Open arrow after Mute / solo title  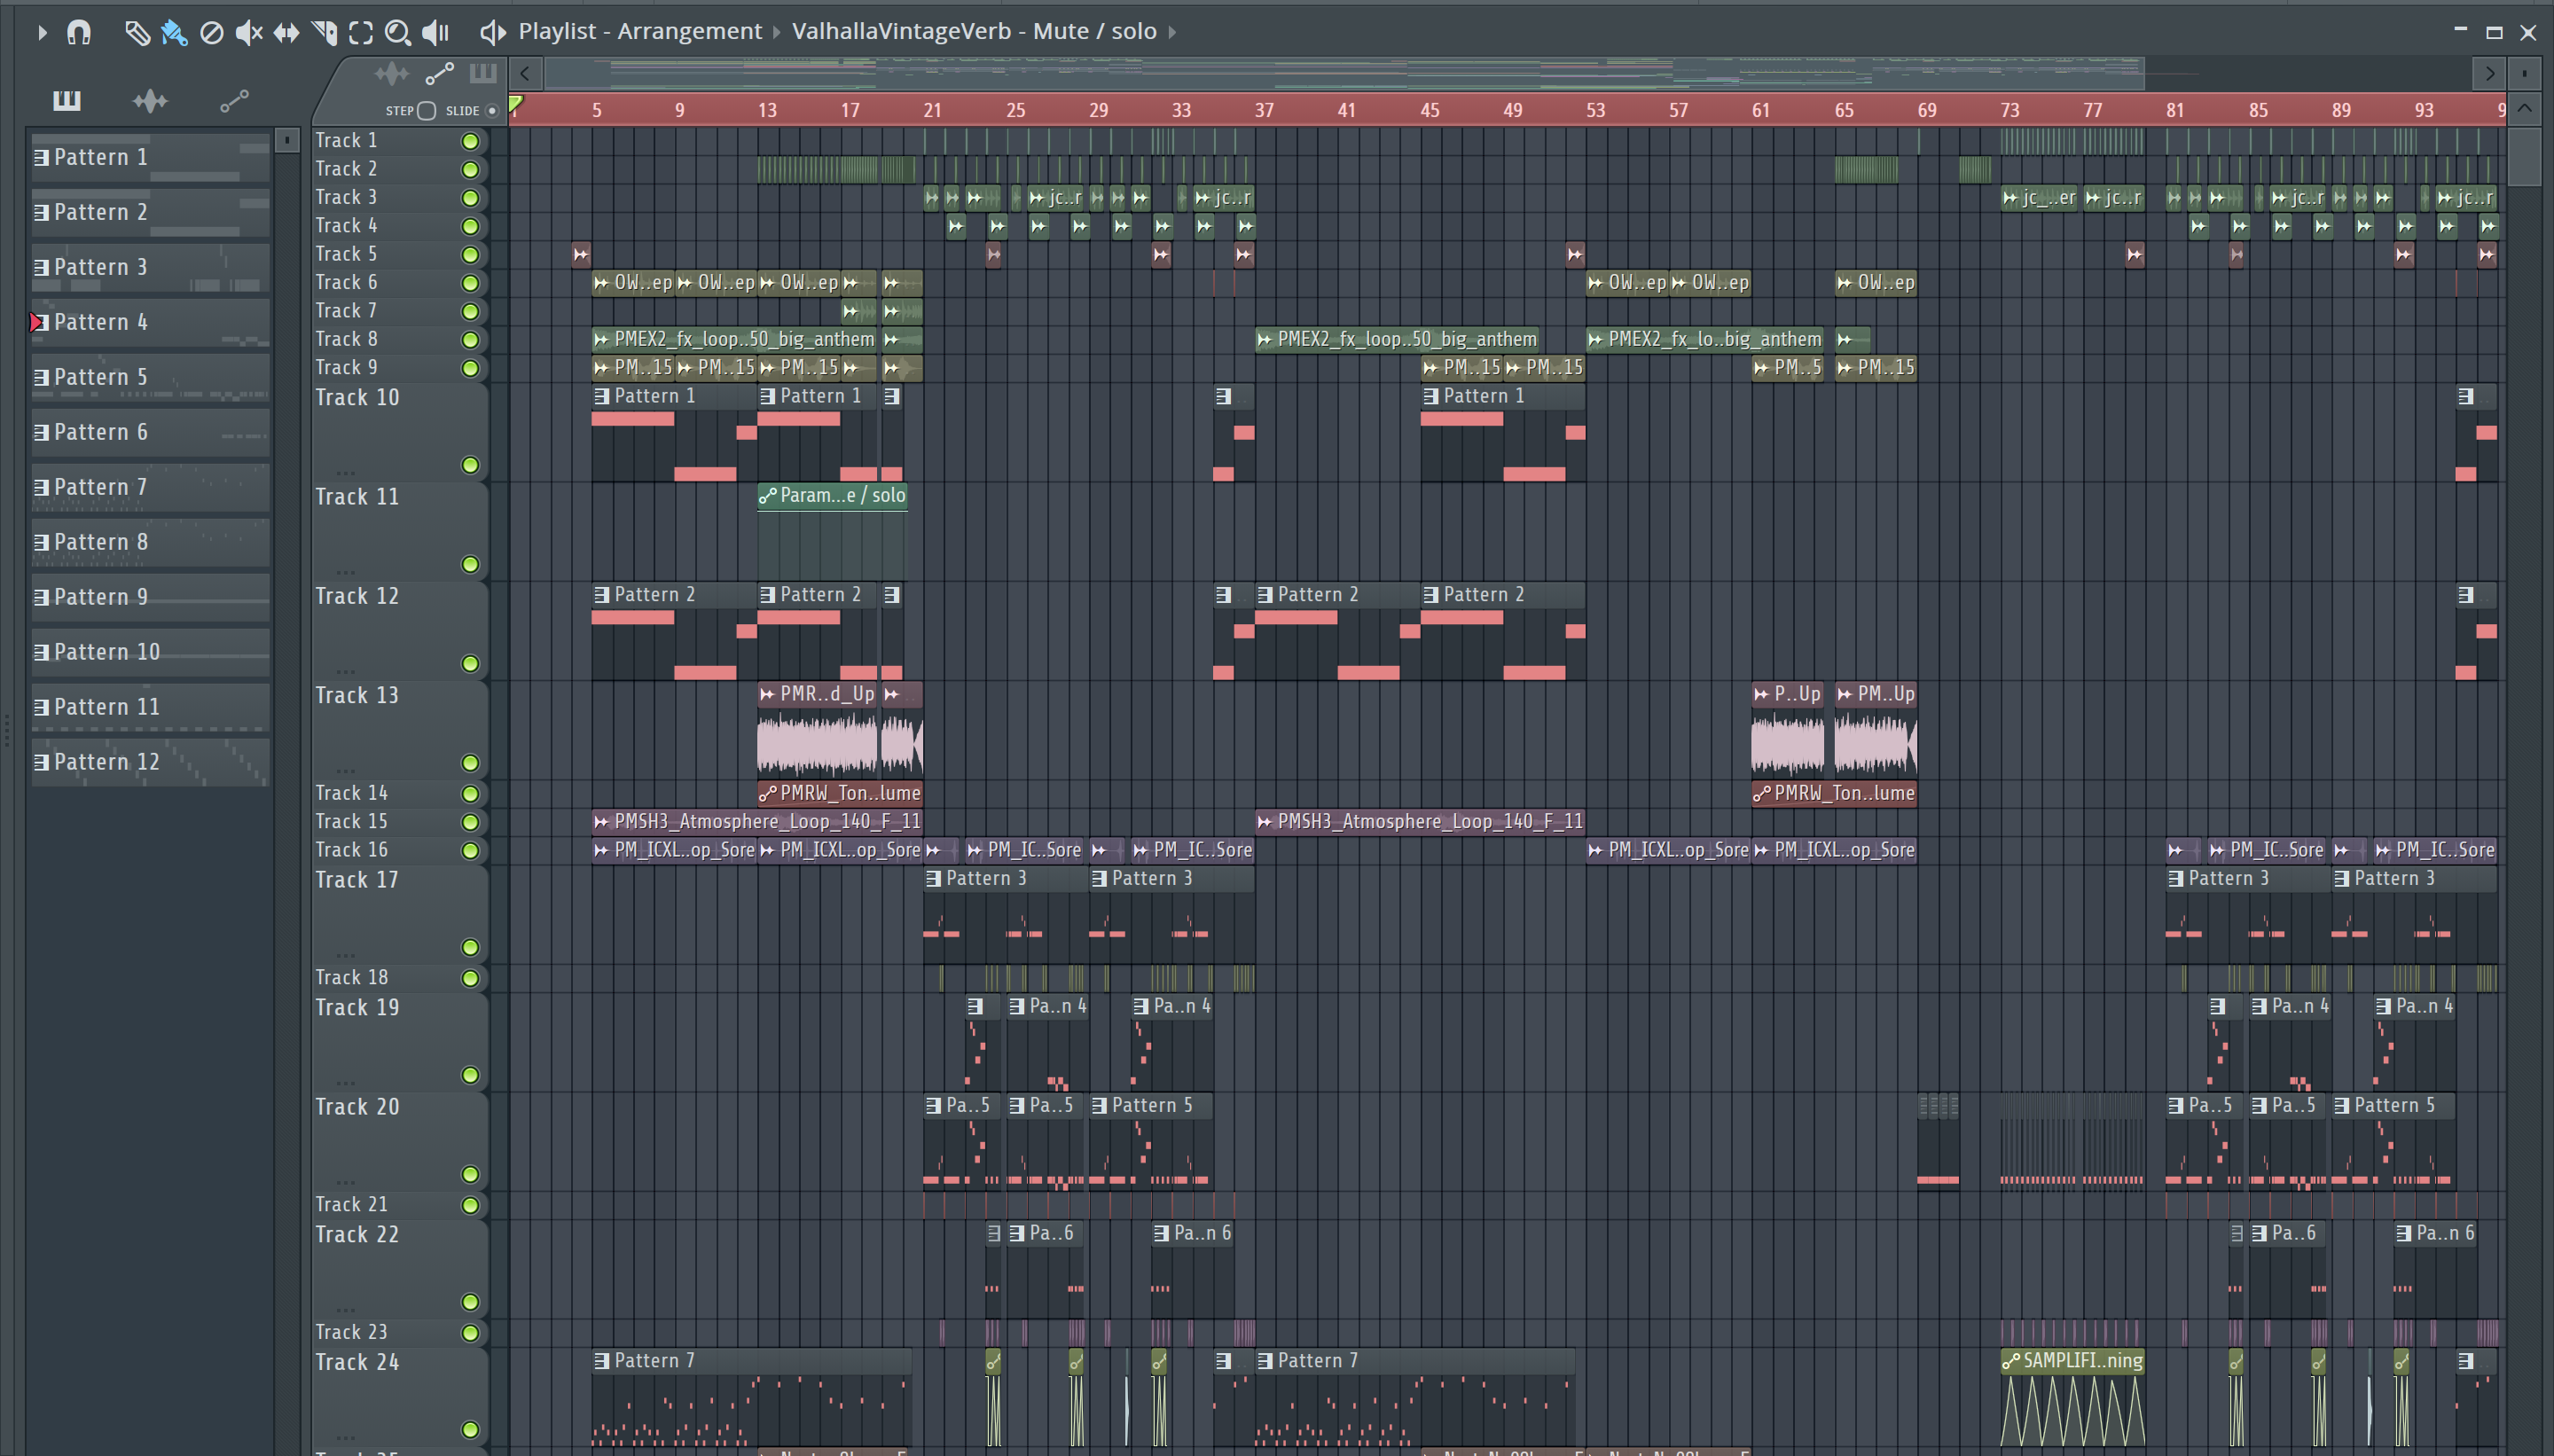coord(1172,32)
